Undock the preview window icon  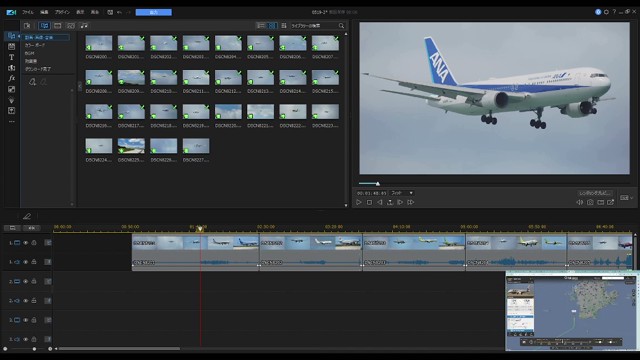point(611,202)
